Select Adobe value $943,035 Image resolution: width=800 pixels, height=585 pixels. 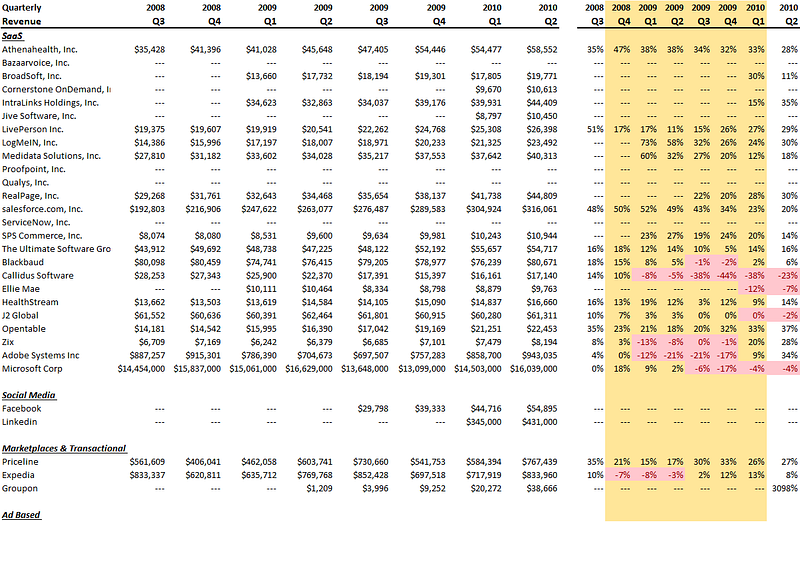[540, 355]
